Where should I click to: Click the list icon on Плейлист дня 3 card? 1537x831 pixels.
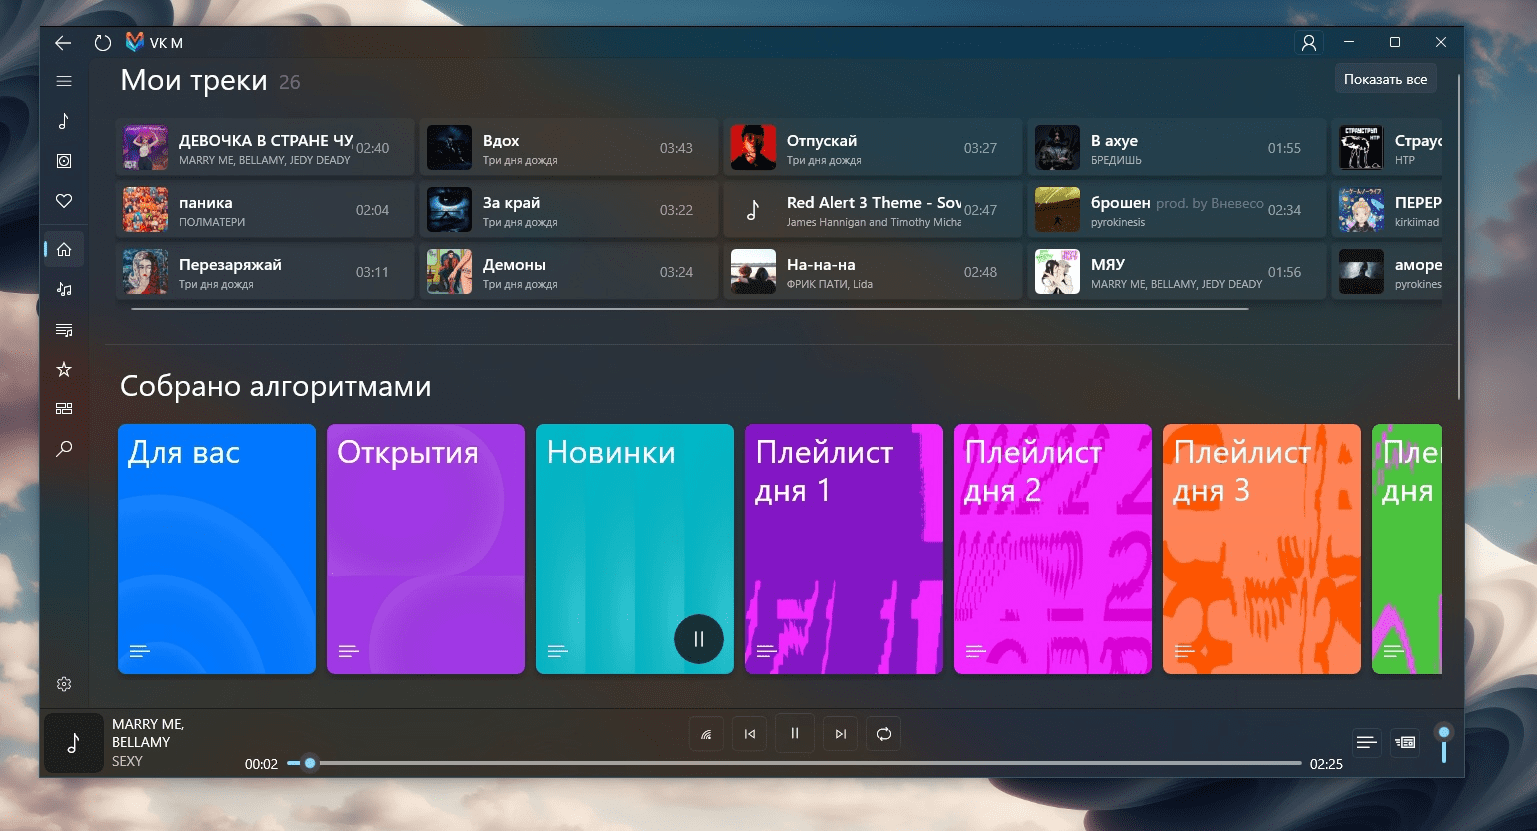pyautogui.click(x=1185, y=651)
